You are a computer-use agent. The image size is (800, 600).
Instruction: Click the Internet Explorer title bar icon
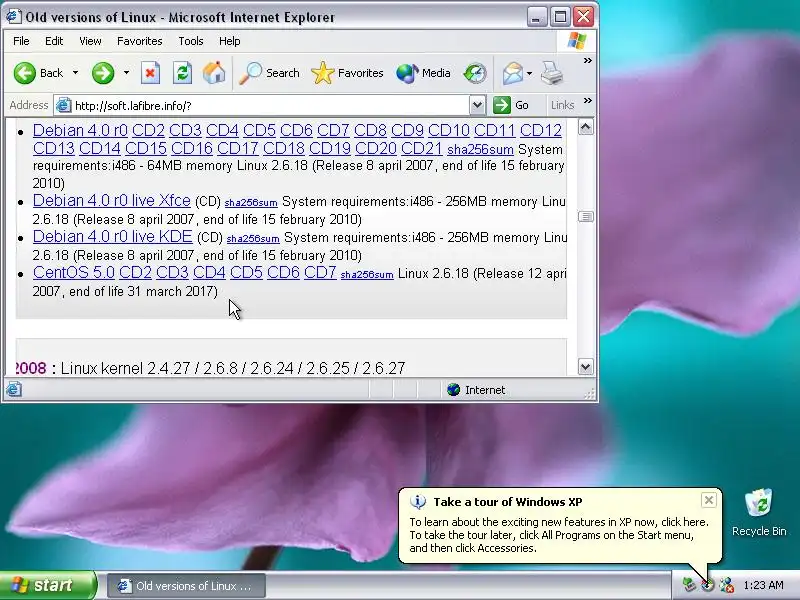(x=13, y=17)
